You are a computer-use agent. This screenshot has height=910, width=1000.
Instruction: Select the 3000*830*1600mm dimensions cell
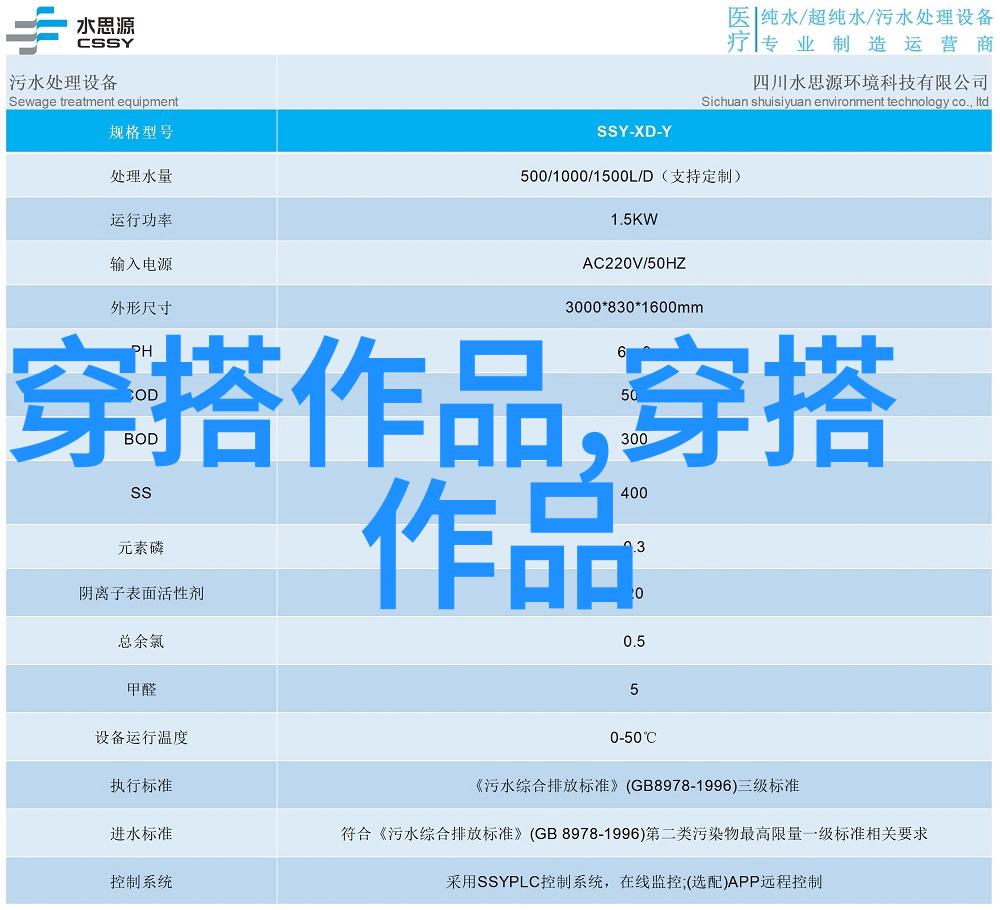[x=634, y=308]
